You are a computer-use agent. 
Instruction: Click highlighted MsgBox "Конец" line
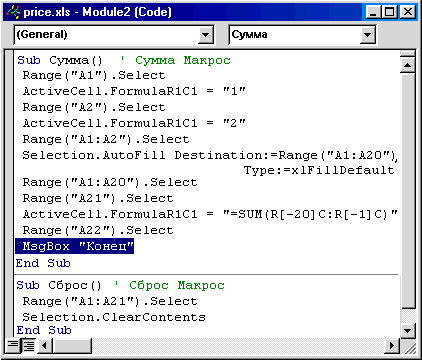point(75,246)
